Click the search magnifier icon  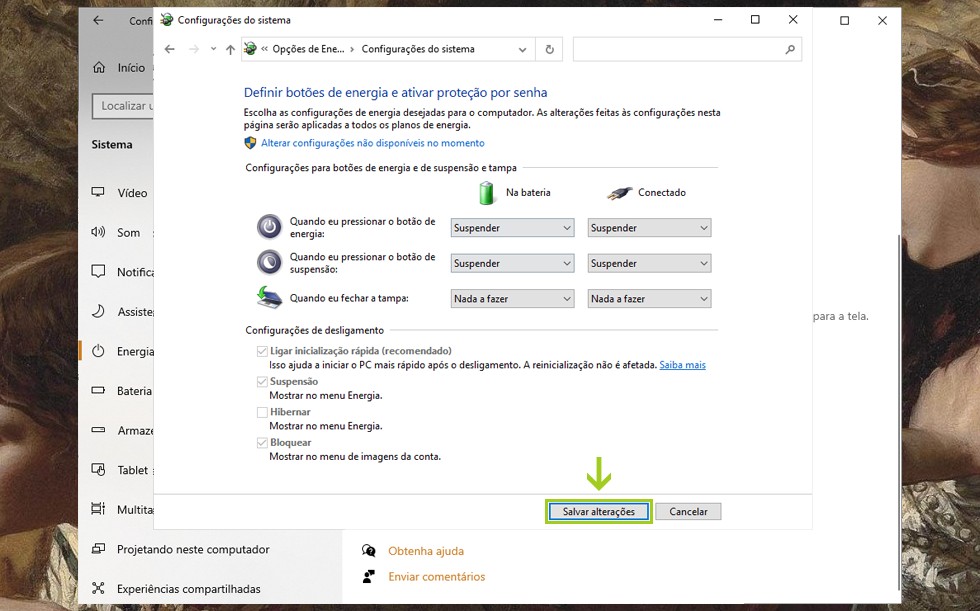tap(790, 49)
